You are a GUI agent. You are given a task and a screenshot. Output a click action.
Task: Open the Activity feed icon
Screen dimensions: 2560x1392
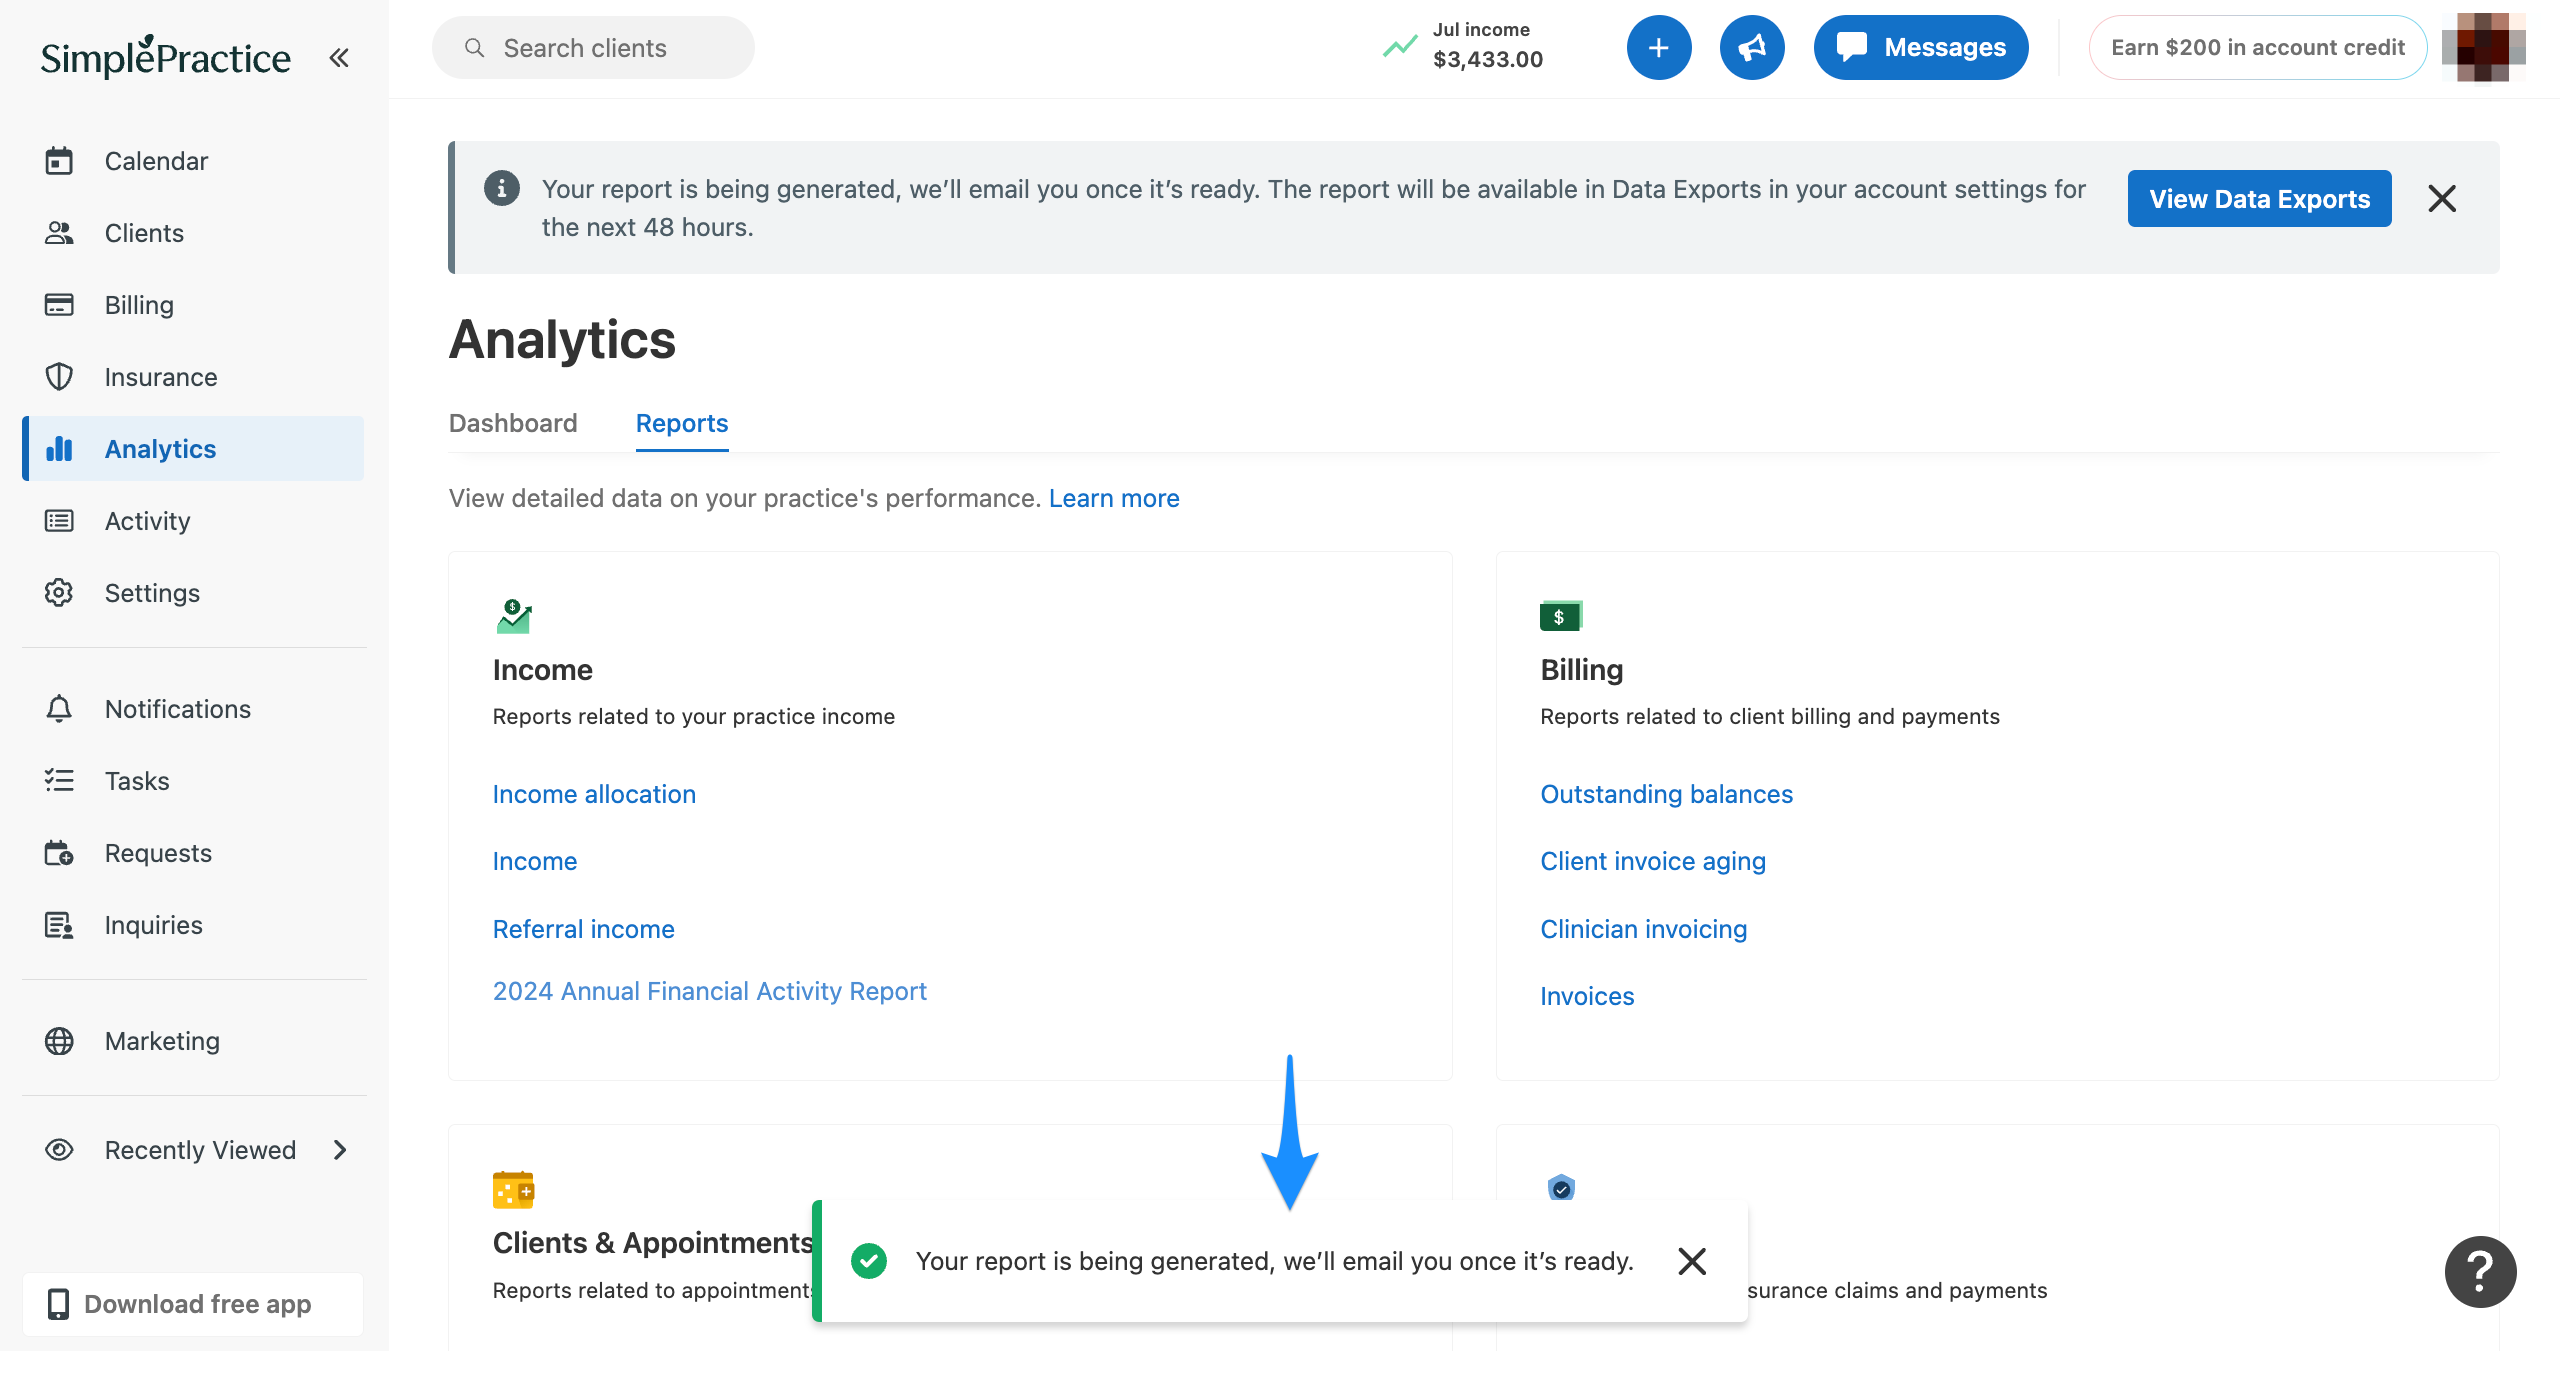click(x=60, y=520)
